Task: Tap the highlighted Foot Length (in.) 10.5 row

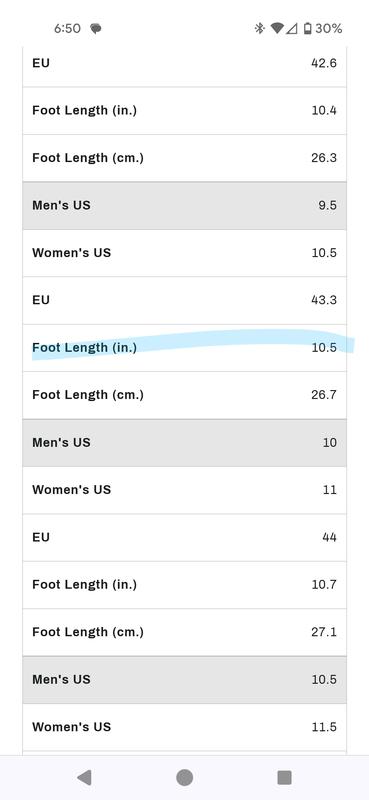Action: tap(184, 348)
